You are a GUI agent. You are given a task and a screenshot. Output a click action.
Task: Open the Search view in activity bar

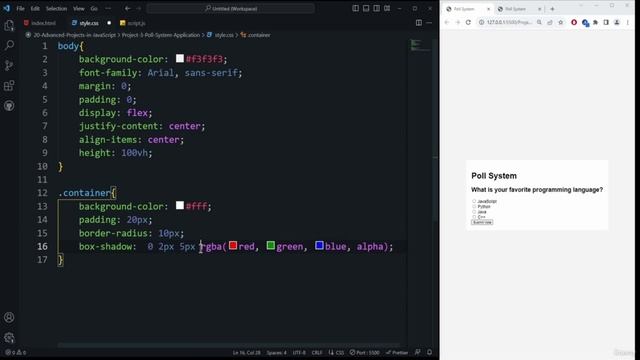(9, 45)
